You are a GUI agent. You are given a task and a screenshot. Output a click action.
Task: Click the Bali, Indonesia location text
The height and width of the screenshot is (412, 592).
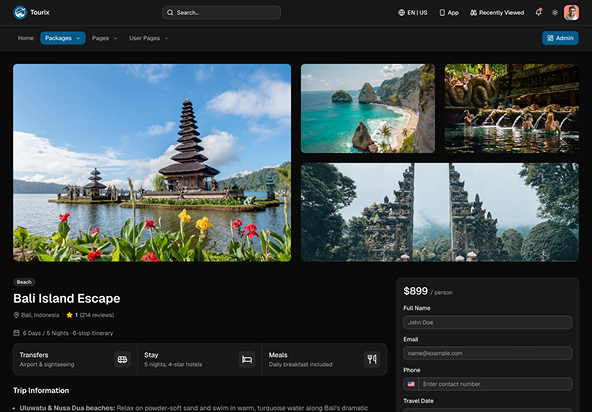(40, 315)
